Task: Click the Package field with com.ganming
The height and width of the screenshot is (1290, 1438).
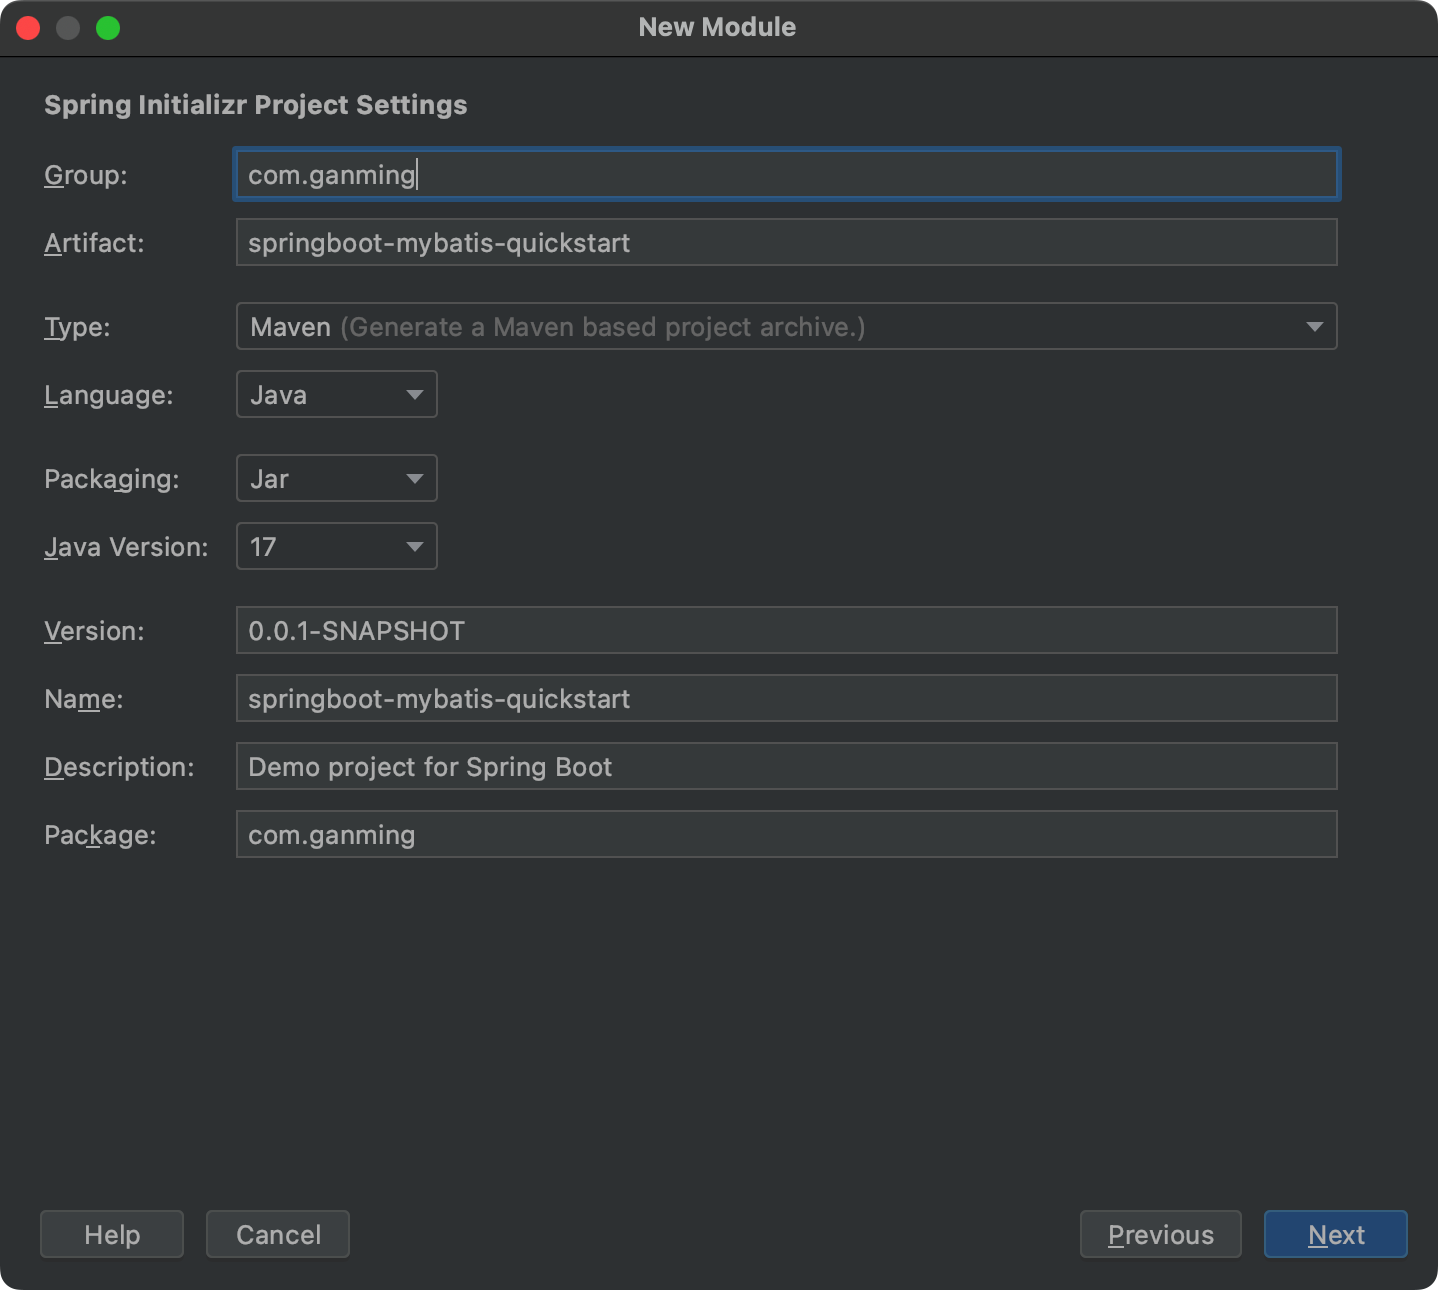Action: [x=786, y=835]
